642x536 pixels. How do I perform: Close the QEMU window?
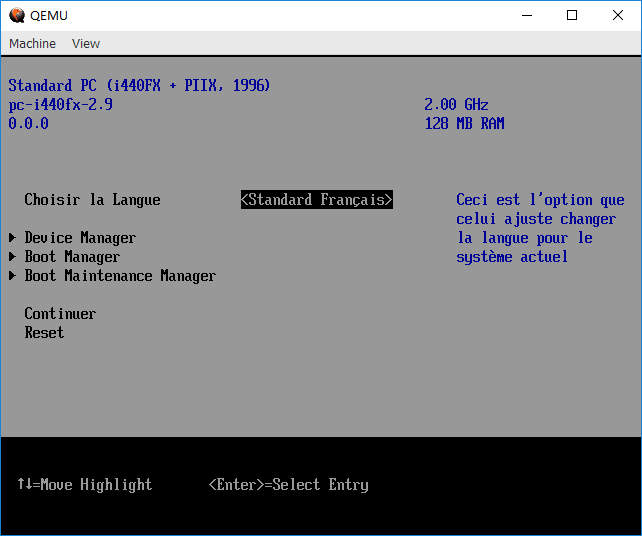[x=618, y=16]
